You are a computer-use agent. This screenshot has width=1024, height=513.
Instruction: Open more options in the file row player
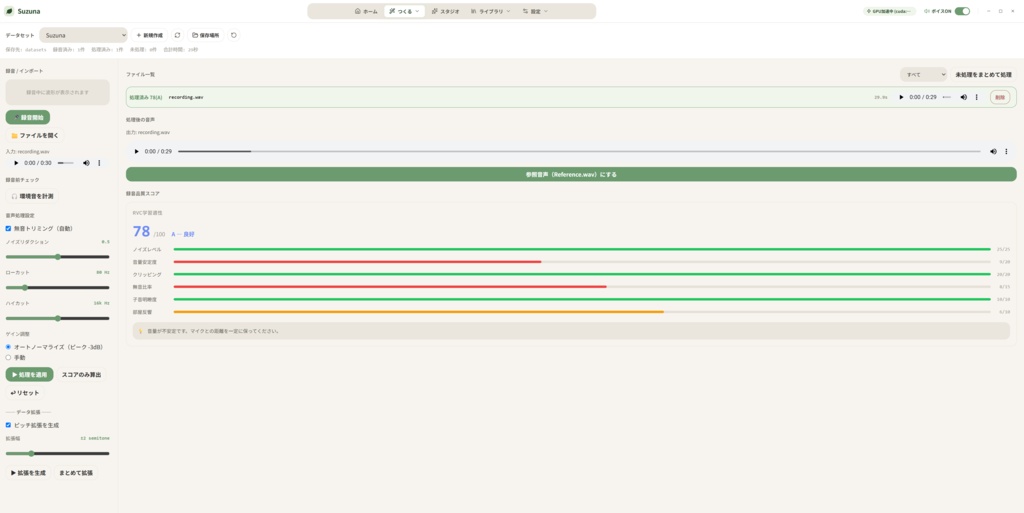pyautogui.click(x=976, y=97)
